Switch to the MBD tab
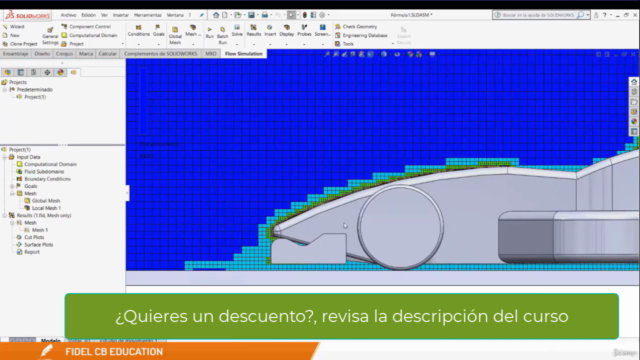Screen dimensions: 640x360 [x=211, y=54]
